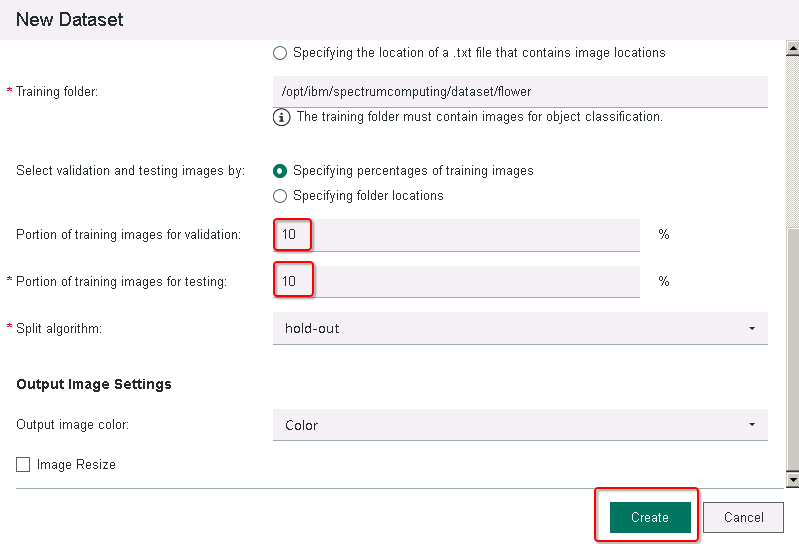Viewport: 799px width, 544px height.
Task: Select the .txt file location radio option
Action: [280, 53]
